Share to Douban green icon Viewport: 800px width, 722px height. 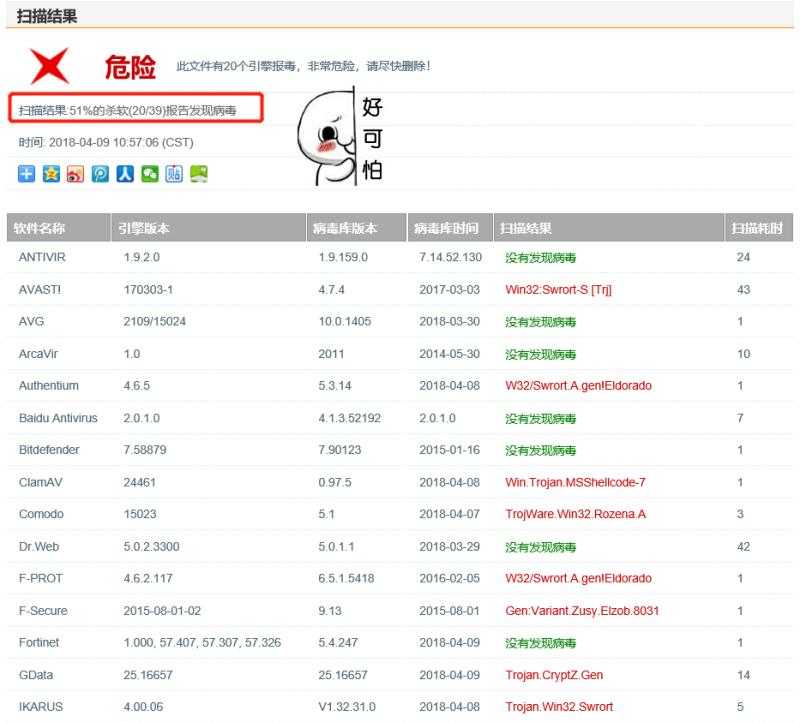pyautogui.click(x=199, y=174)
